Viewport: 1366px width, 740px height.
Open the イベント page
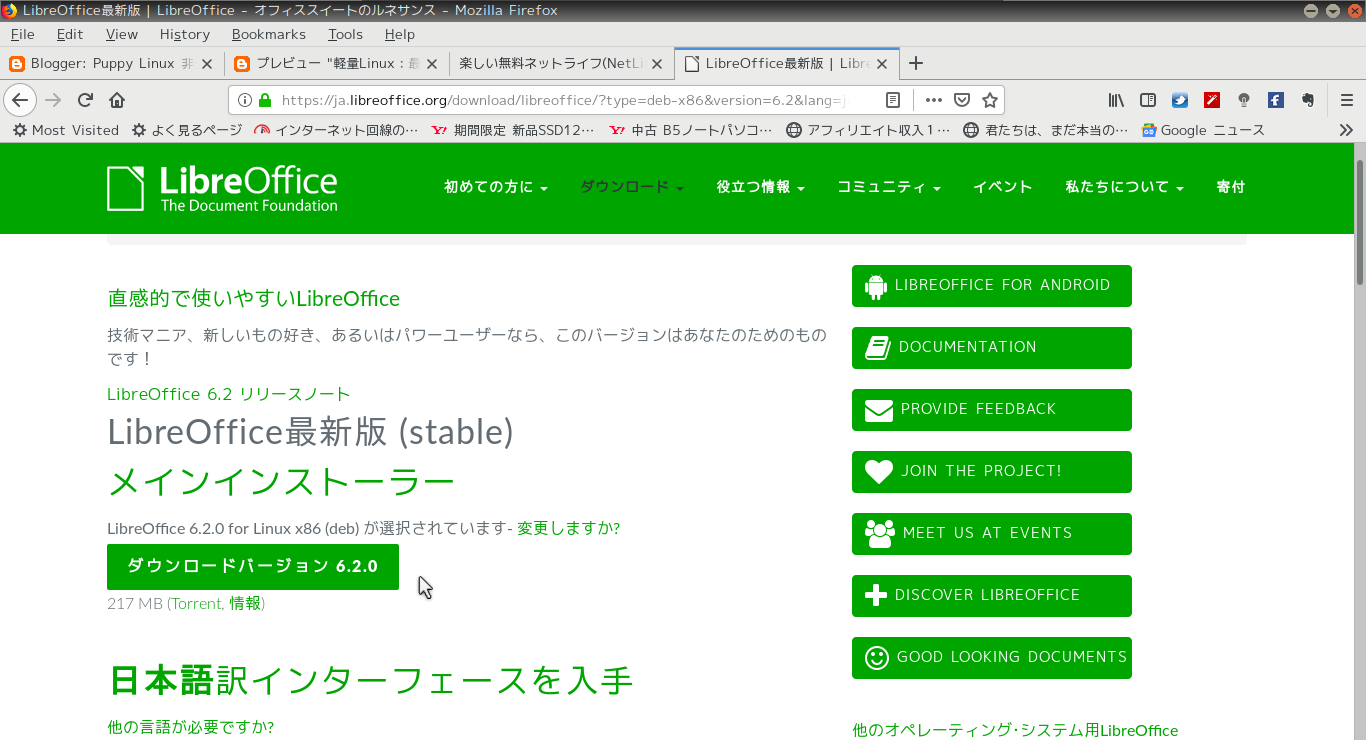(x=1003, y=187)
